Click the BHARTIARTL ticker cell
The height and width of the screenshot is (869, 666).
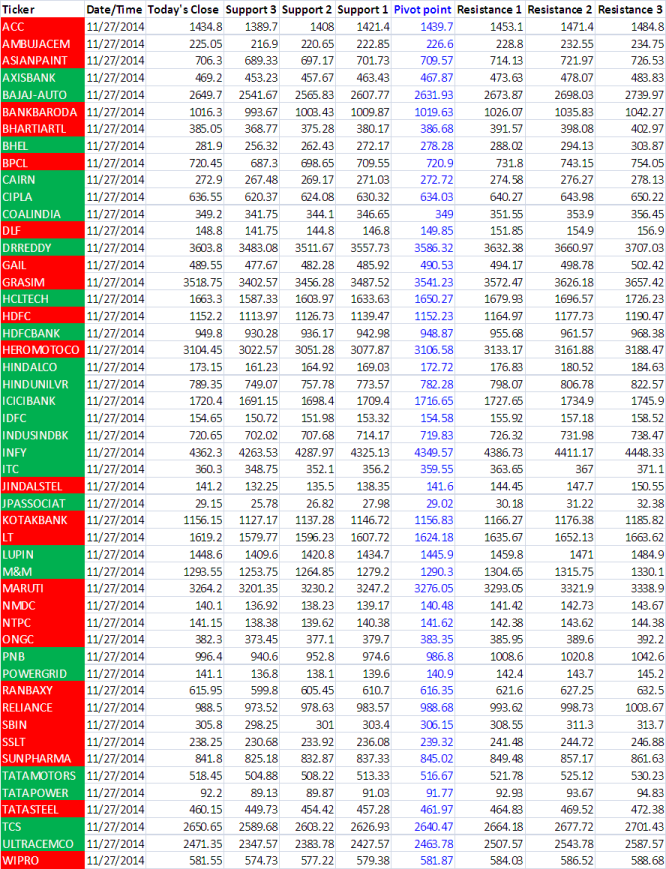click(42, 129)
